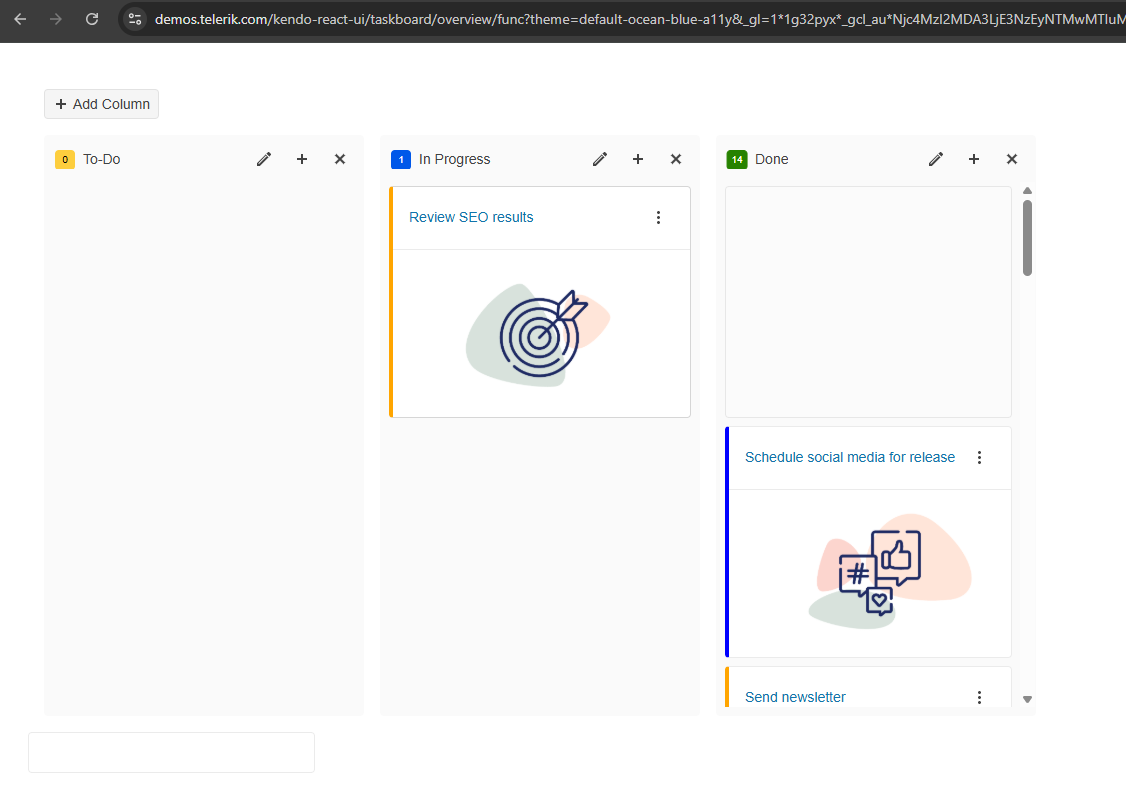
Task: Open the Send newsletter card menu
Action: click(979, 697)
